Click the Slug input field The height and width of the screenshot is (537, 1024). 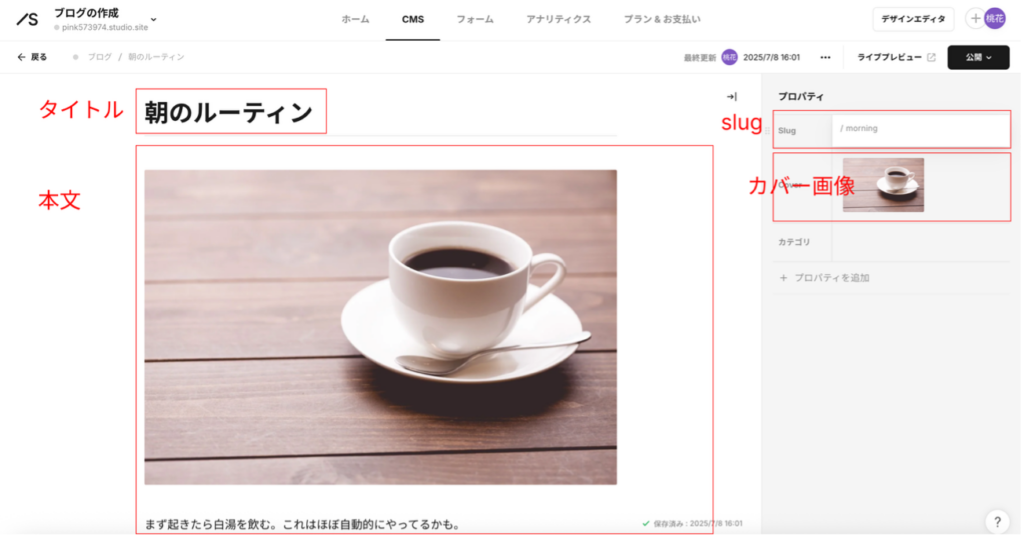pos(920,129)
